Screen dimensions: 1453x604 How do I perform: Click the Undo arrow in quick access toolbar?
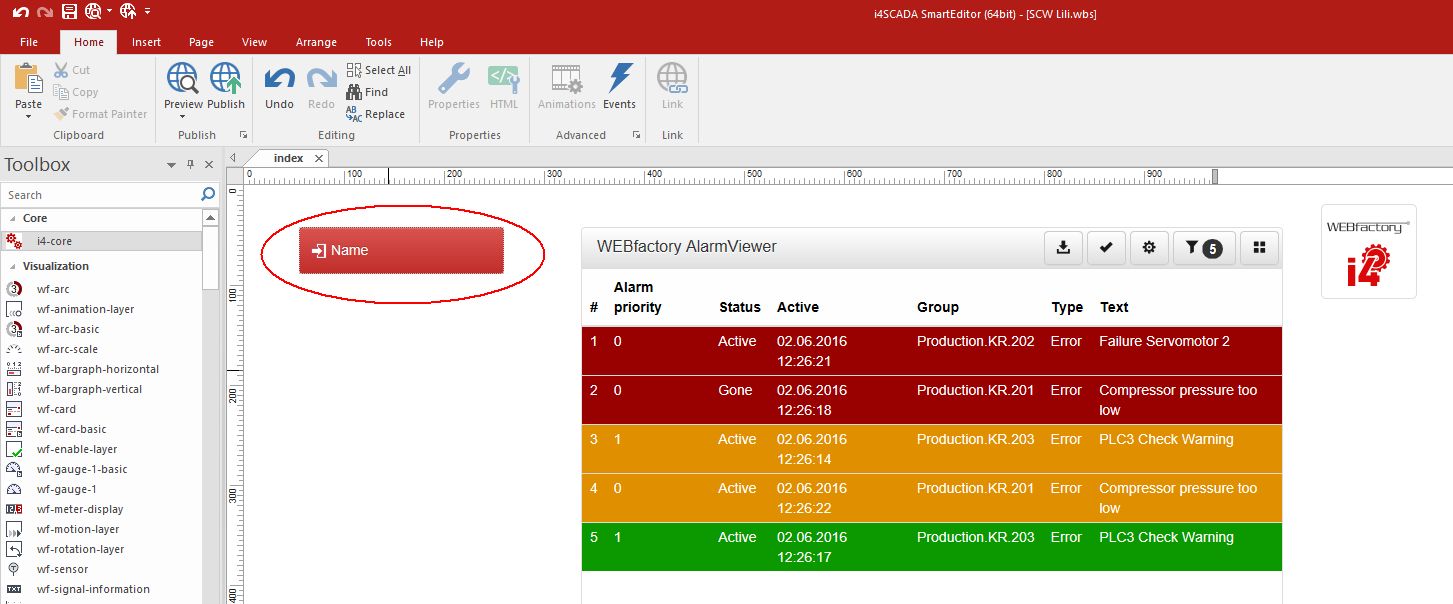(x=20, y=12)
